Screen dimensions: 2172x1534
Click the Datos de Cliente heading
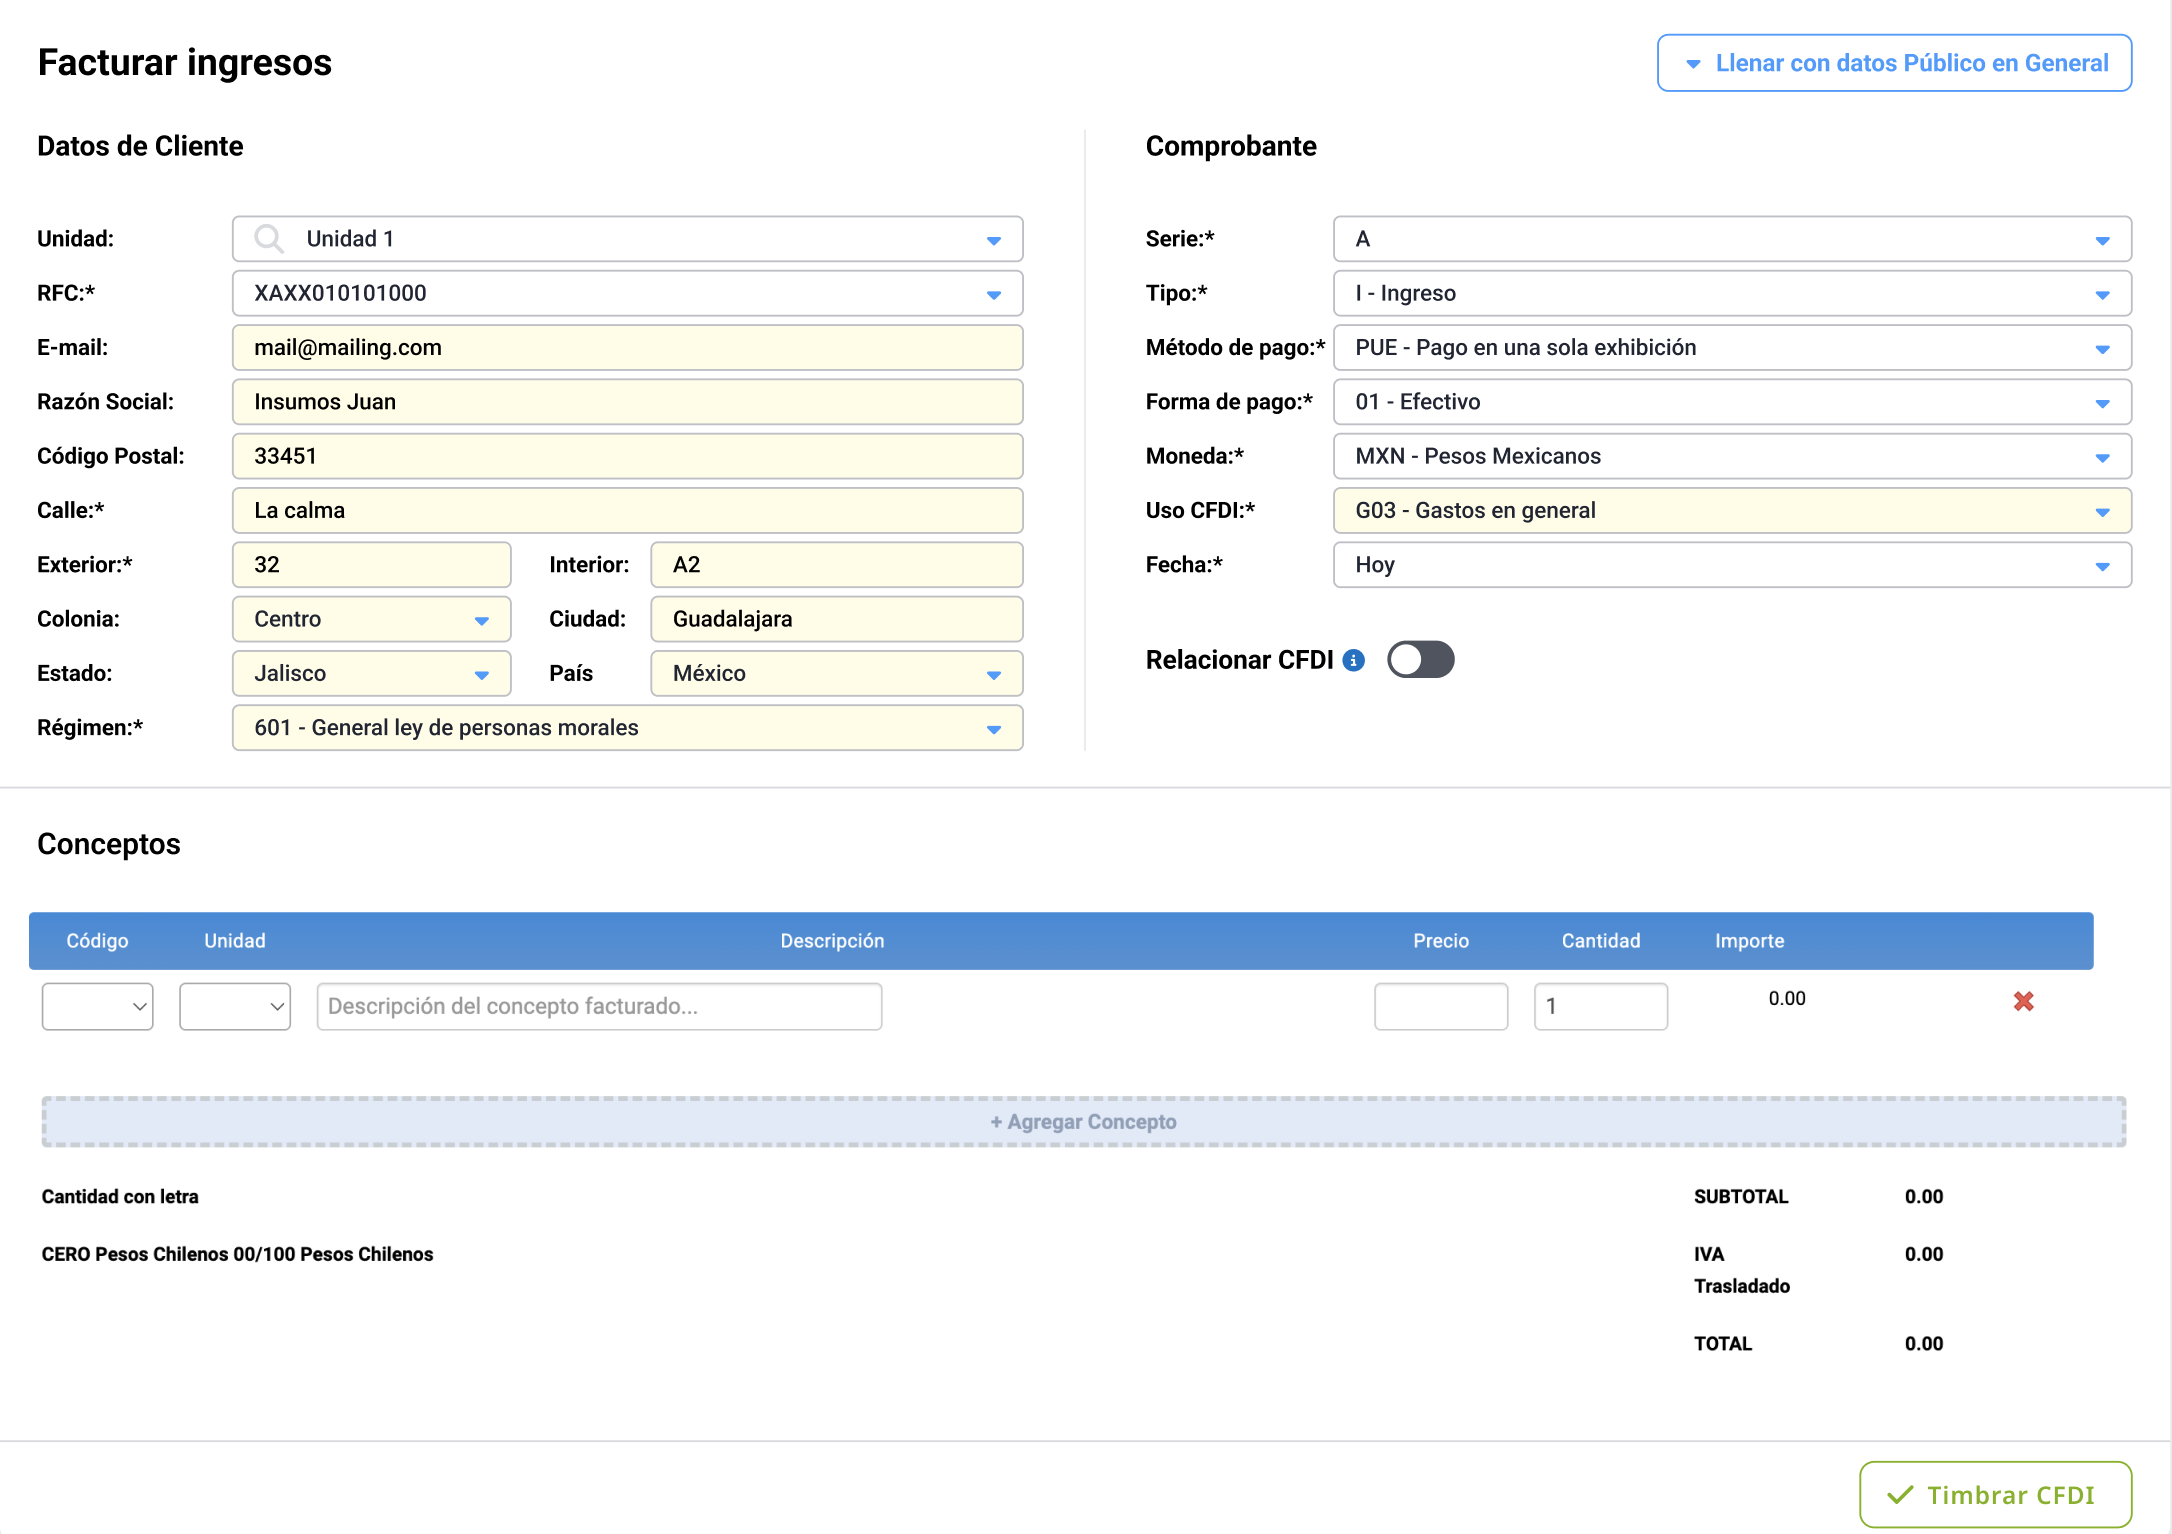pos(140,146)
